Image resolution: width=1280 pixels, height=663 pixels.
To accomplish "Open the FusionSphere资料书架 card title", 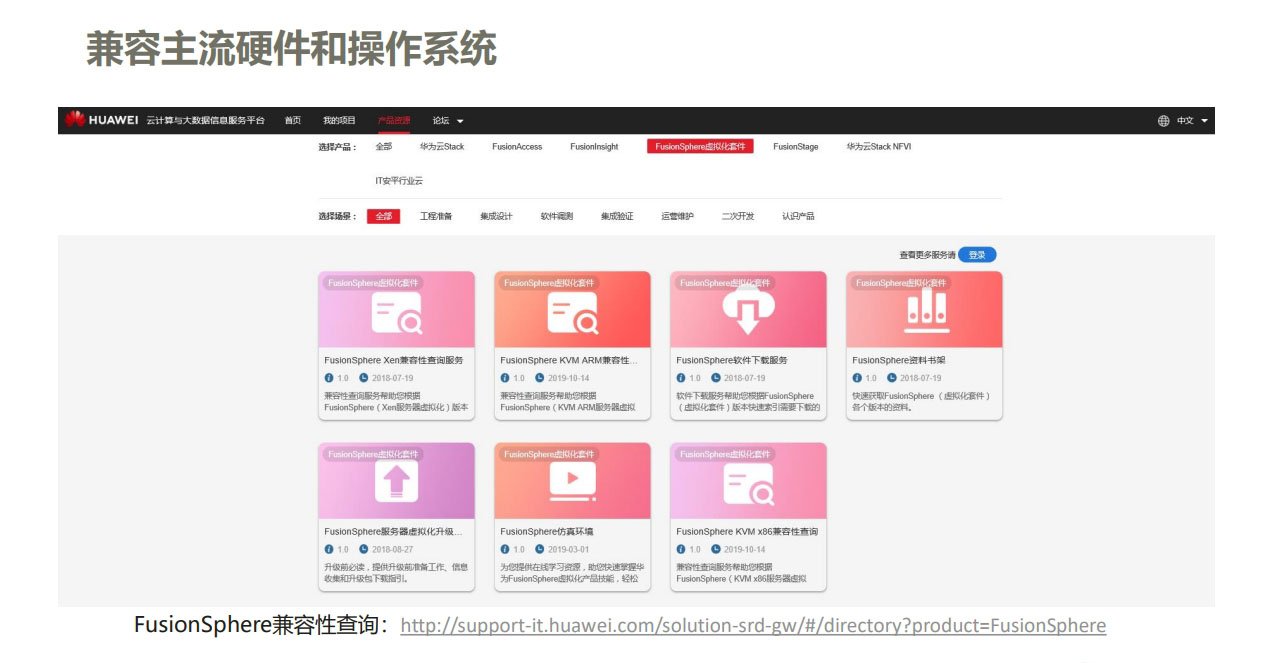I will [899, 360].
